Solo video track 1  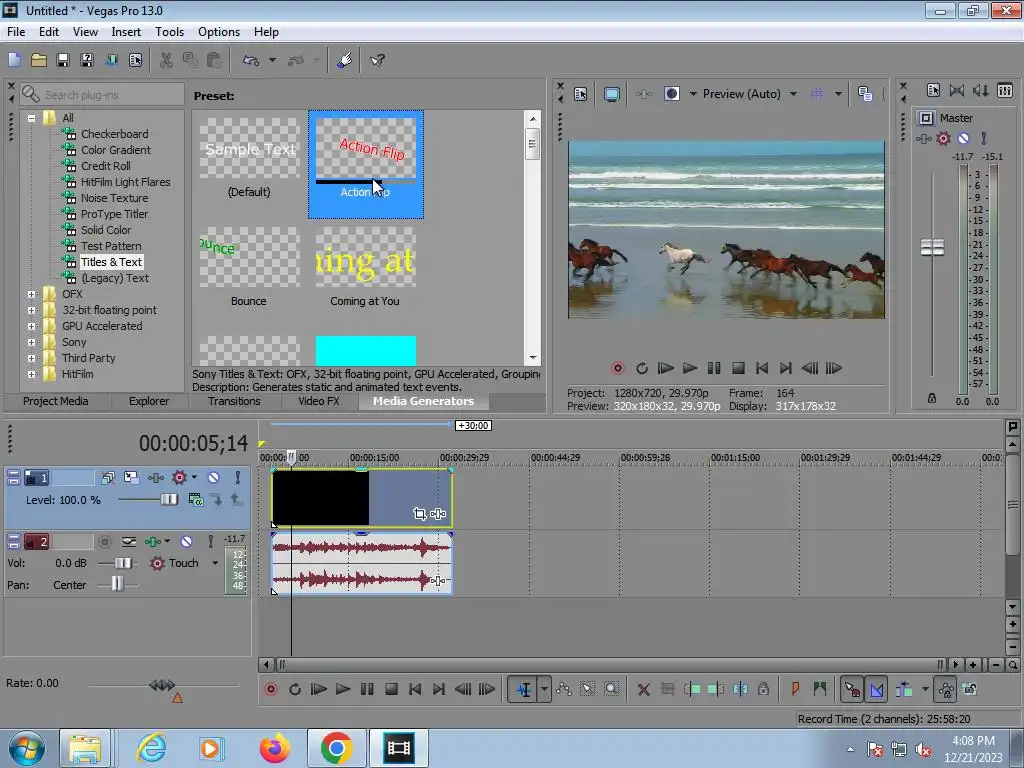click(x=238, y=477)
